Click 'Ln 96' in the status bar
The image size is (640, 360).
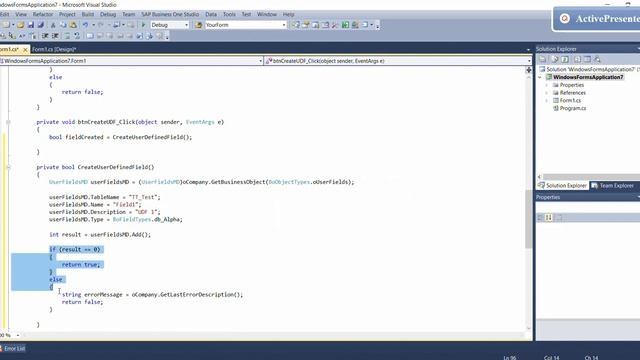(510, 358)
